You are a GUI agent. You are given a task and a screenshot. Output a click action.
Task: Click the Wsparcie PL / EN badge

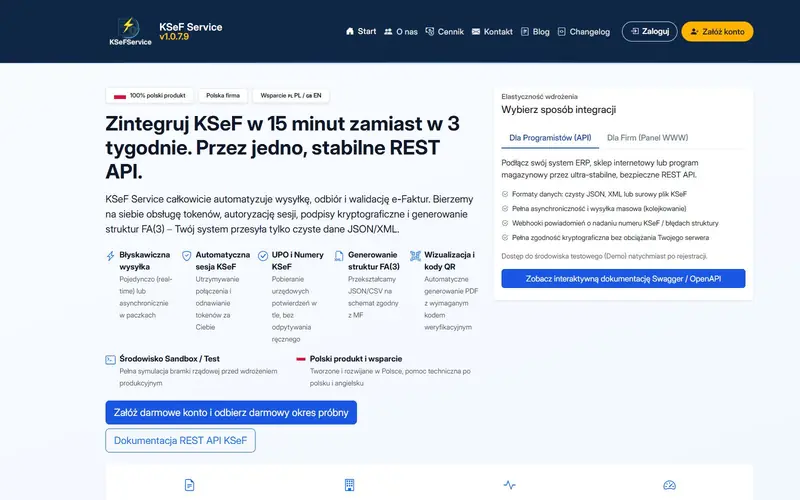(x=291, y=95)
